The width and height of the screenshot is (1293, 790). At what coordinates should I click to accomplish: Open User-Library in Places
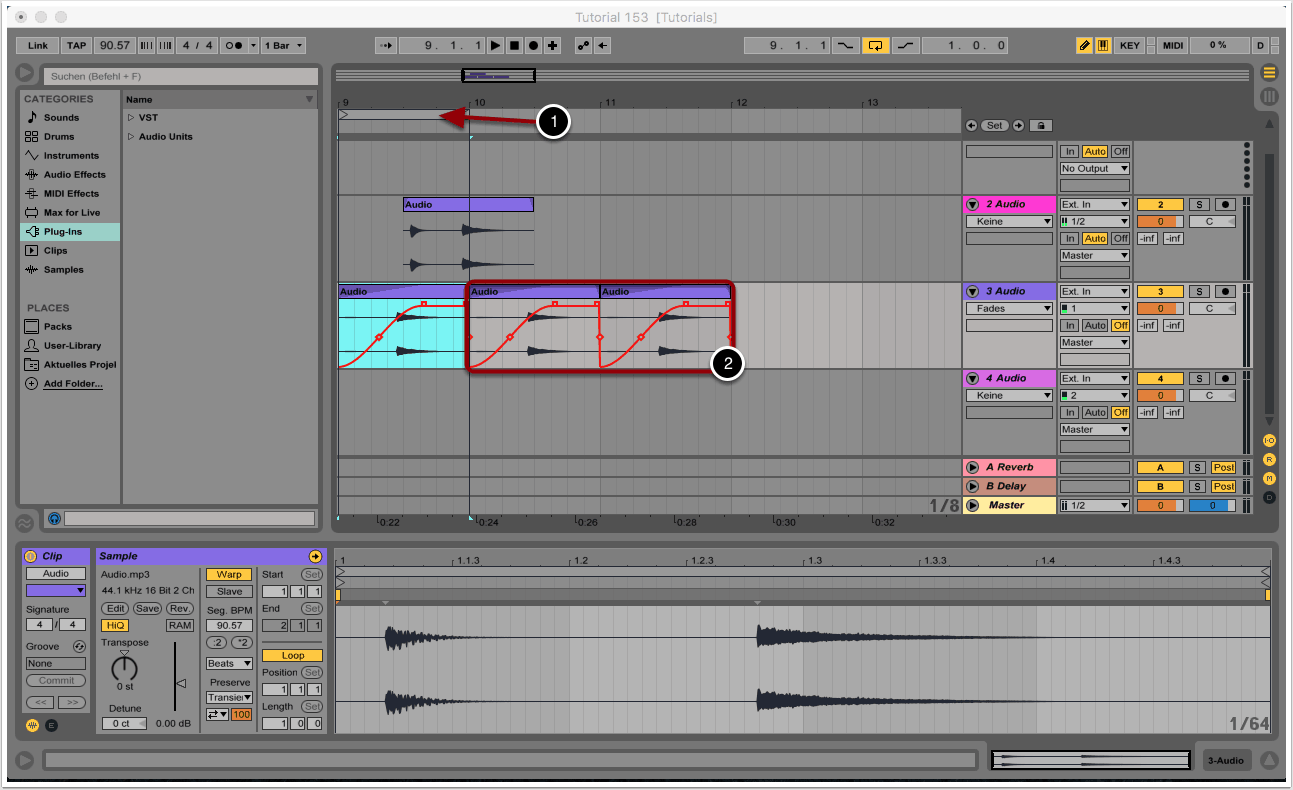pos(72,346)
